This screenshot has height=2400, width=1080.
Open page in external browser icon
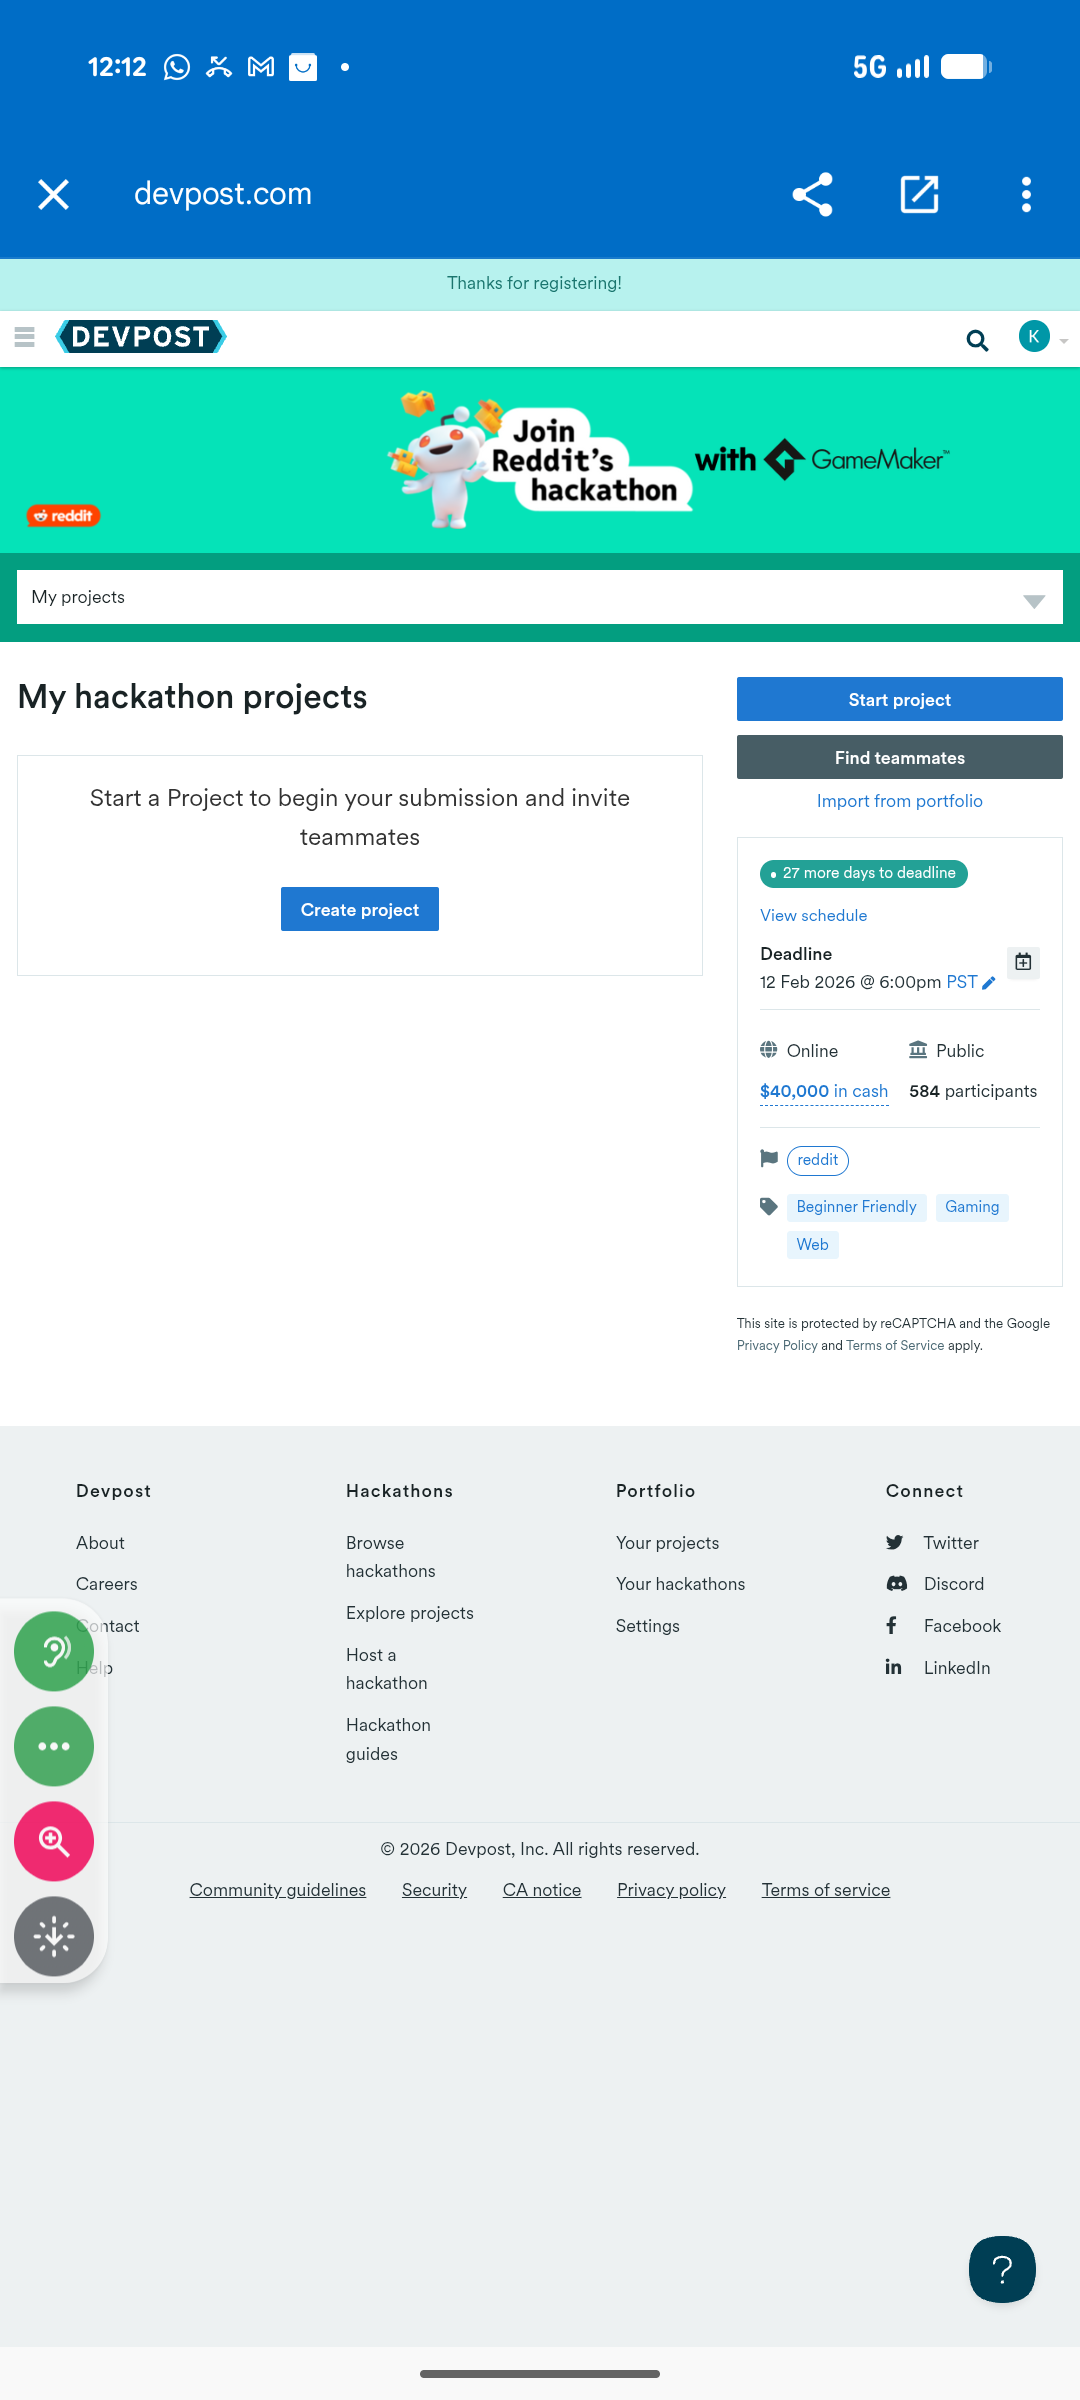point(919,194)
